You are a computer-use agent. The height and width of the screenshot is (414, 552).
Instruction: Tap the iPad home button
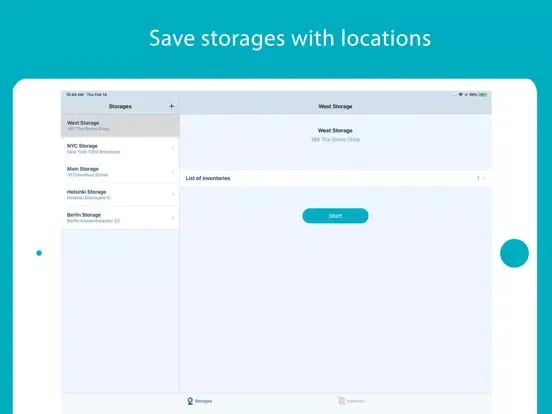tap(514, 253)
